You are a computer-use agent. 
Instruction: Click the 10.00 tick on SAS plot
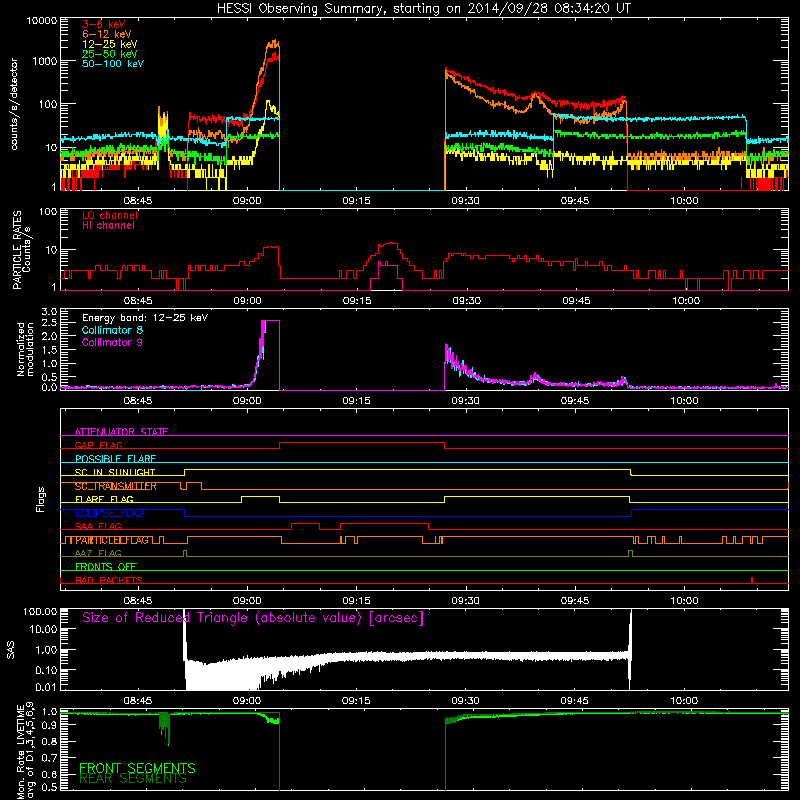[43, 629]
